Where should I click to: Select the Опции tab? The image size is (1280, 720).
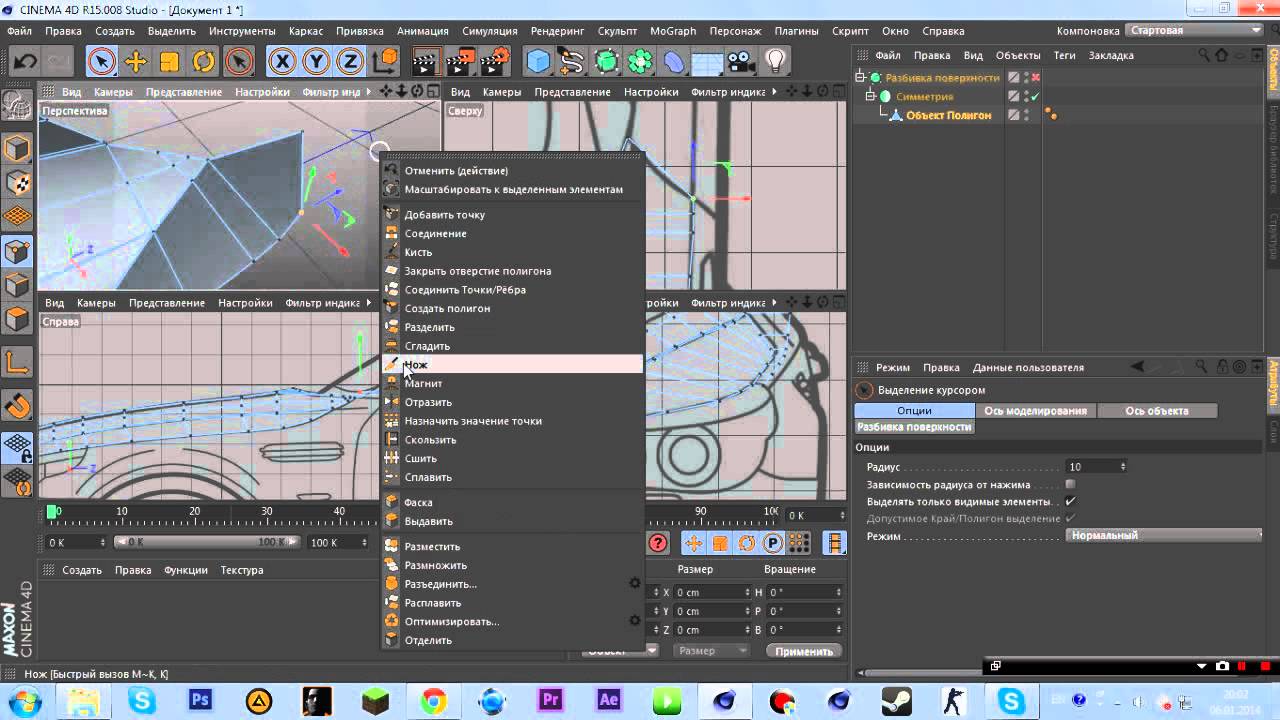click(x=914, y=411)
